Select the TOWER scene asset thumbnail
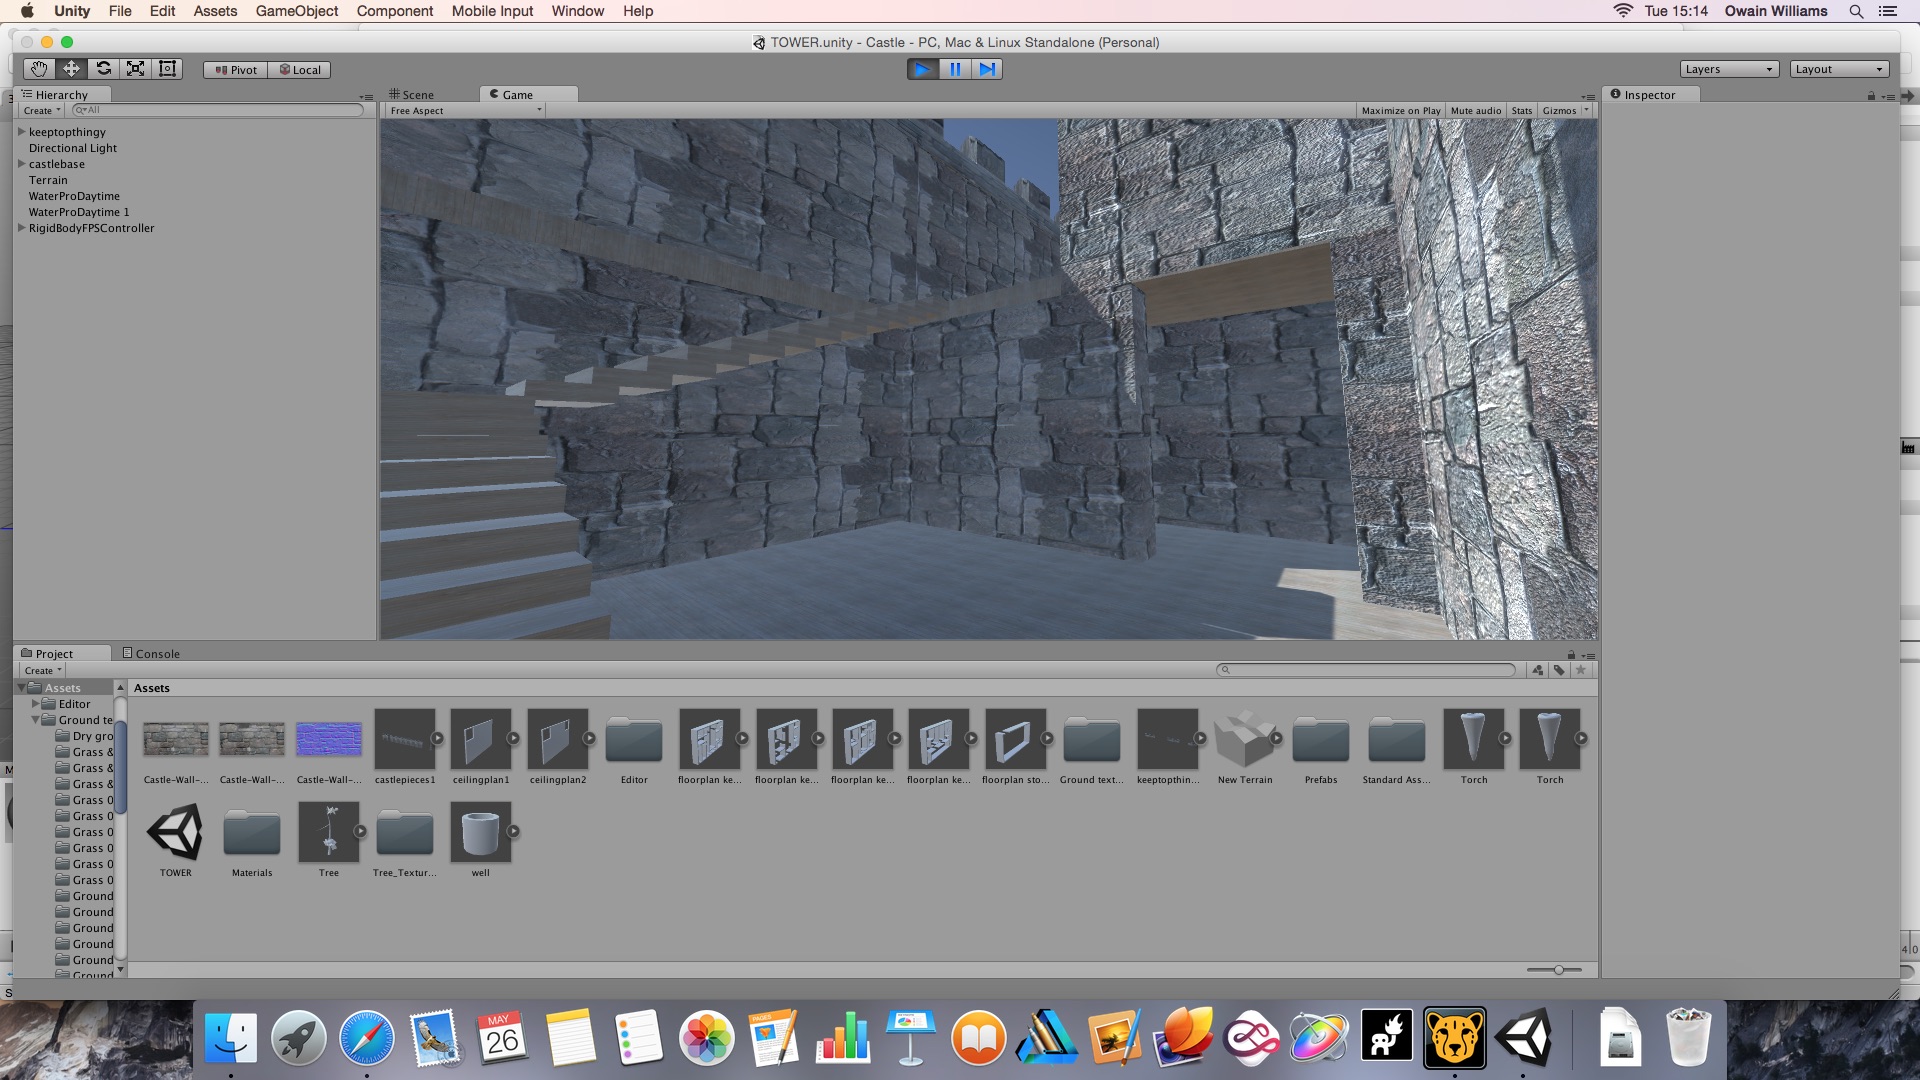This screenshot has width=1920, height=1080. tap(175, 833)
